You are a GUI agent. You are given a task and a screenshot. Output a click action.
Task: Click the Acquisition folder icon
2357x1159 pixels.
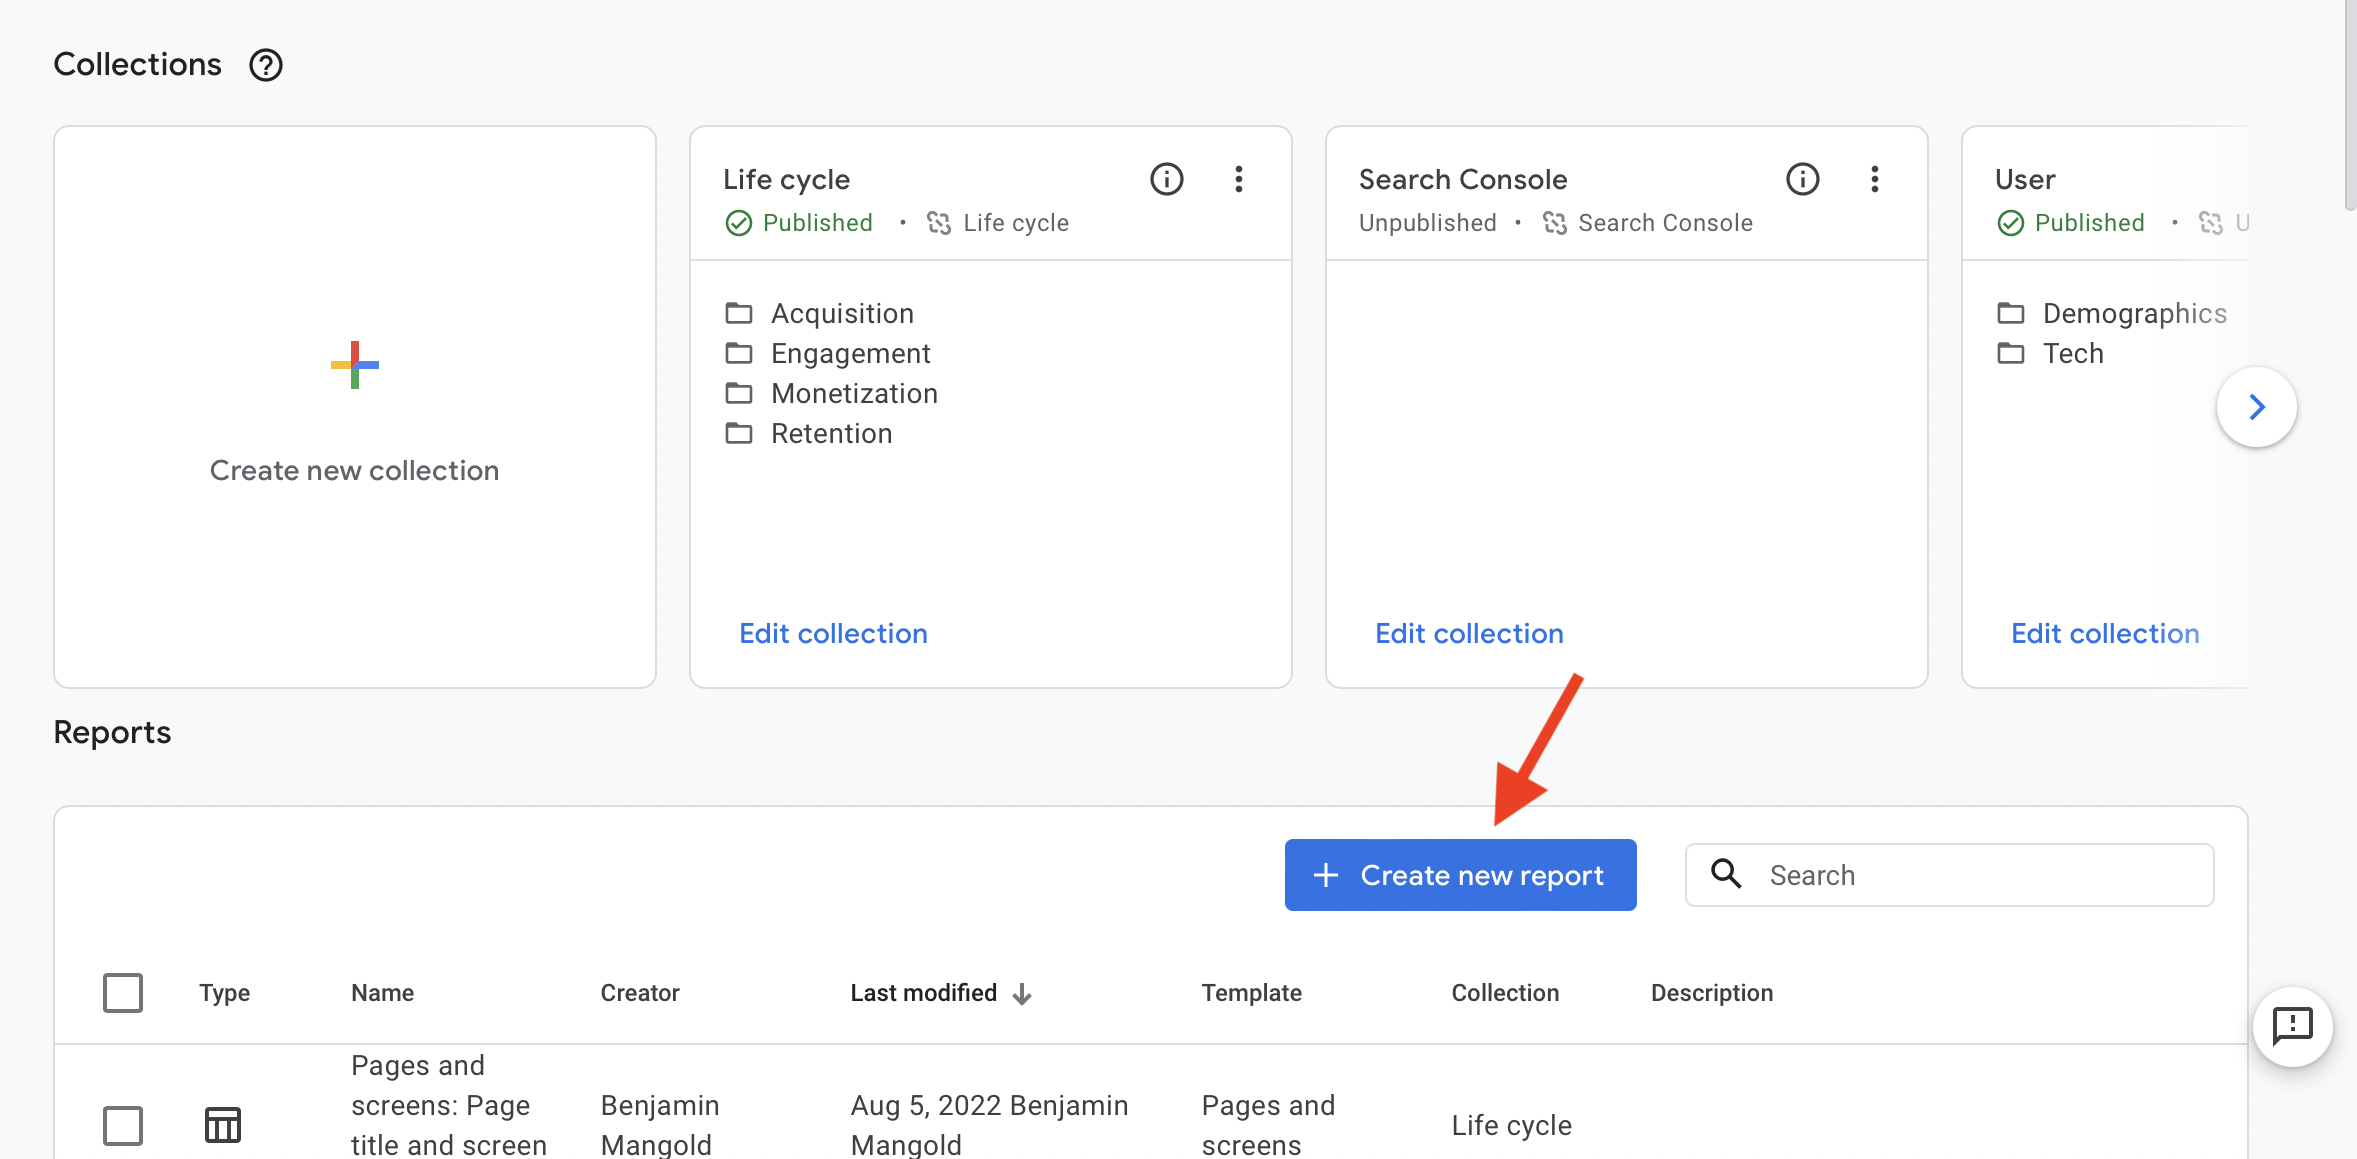(x=740, y=313)
